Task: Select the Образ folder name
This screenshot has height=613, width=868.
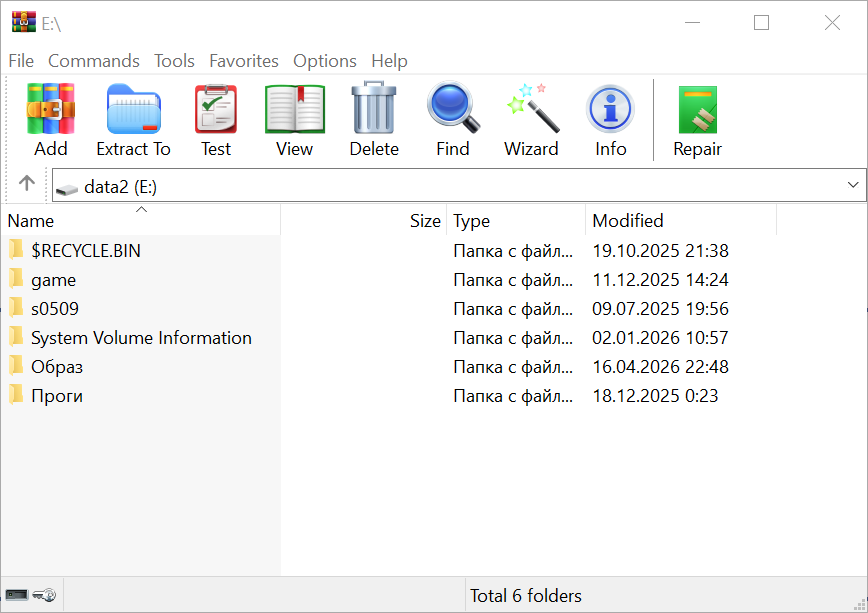Action: [57, 367]
